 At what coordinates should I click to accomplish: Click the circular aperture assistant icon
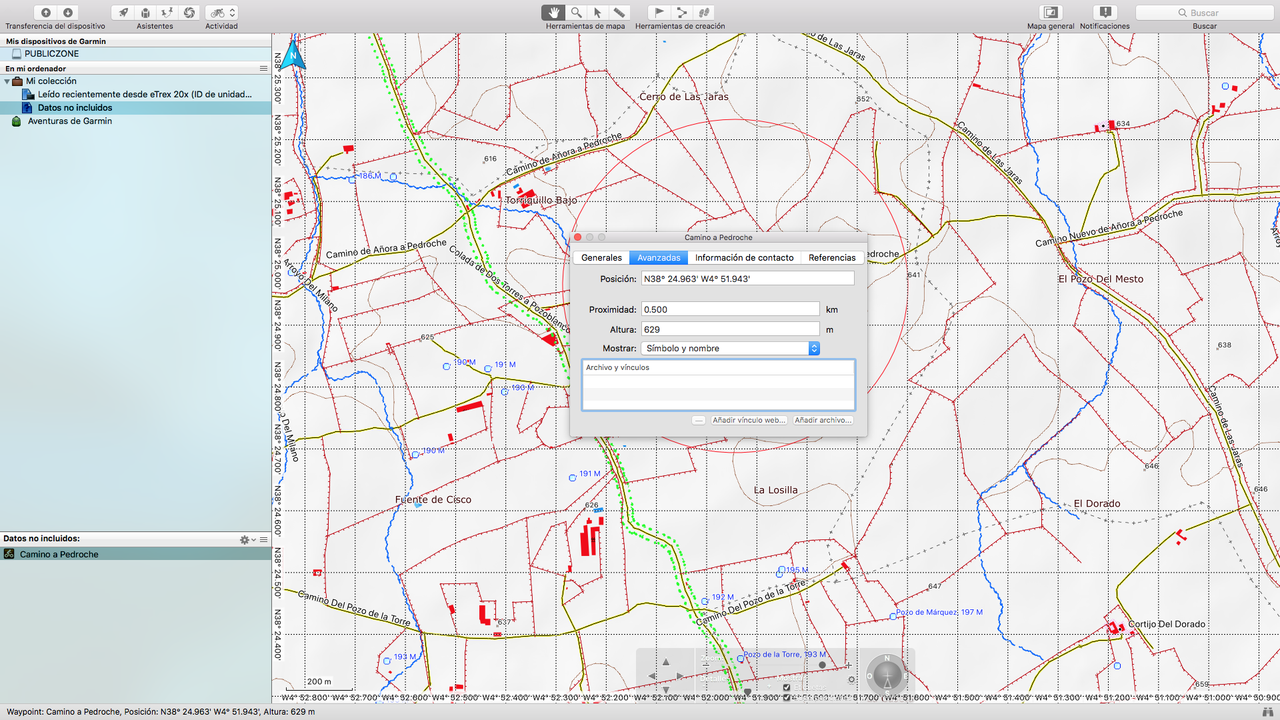click(x=188, y=12)
